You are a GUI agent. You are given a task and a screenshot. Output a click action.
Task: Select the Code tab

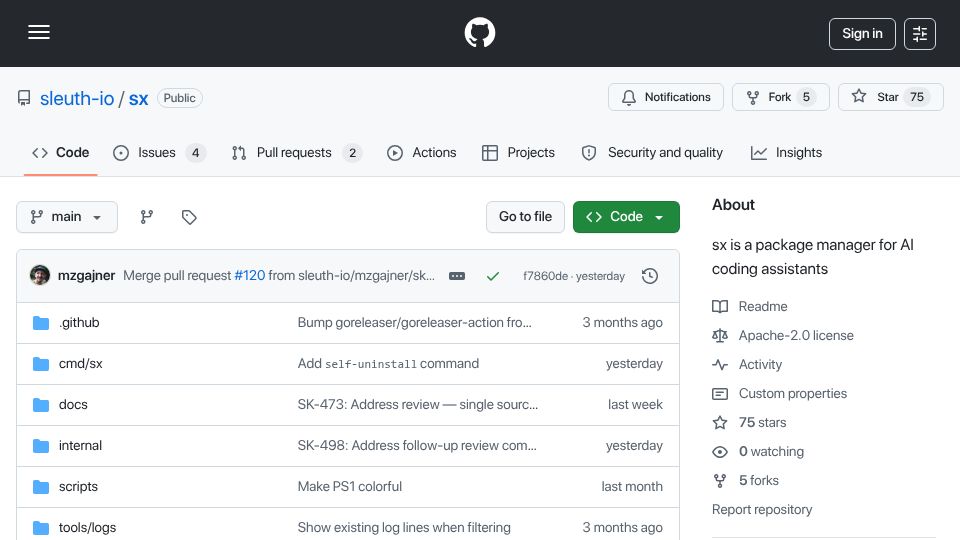click(x=61, y=152)
